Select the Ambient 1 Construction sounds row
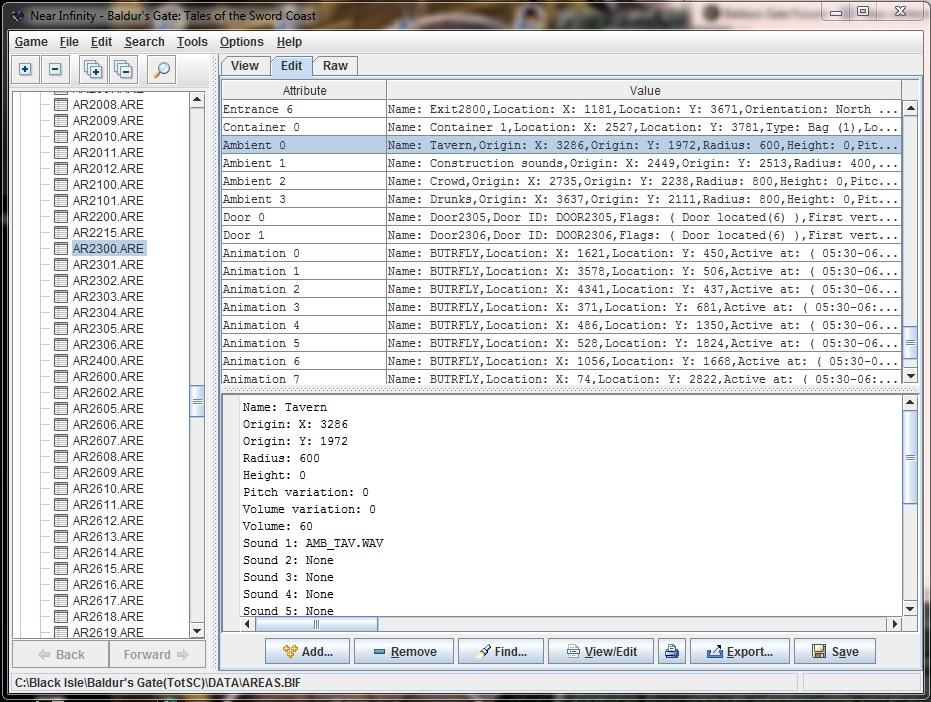Image resolution: width=931 pixels, height=702 pixels. point(561,163)
